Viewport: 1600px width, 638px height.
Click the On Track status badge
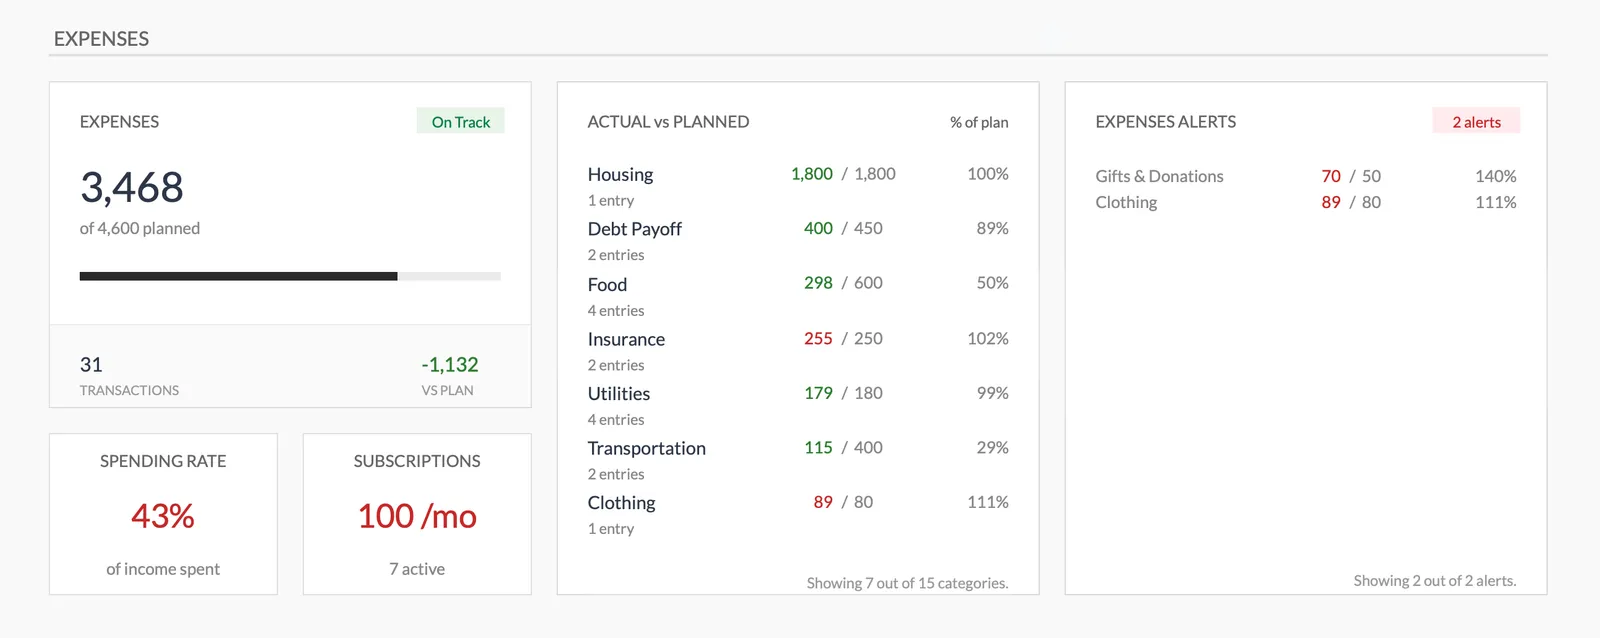click(x=460, y=122)
